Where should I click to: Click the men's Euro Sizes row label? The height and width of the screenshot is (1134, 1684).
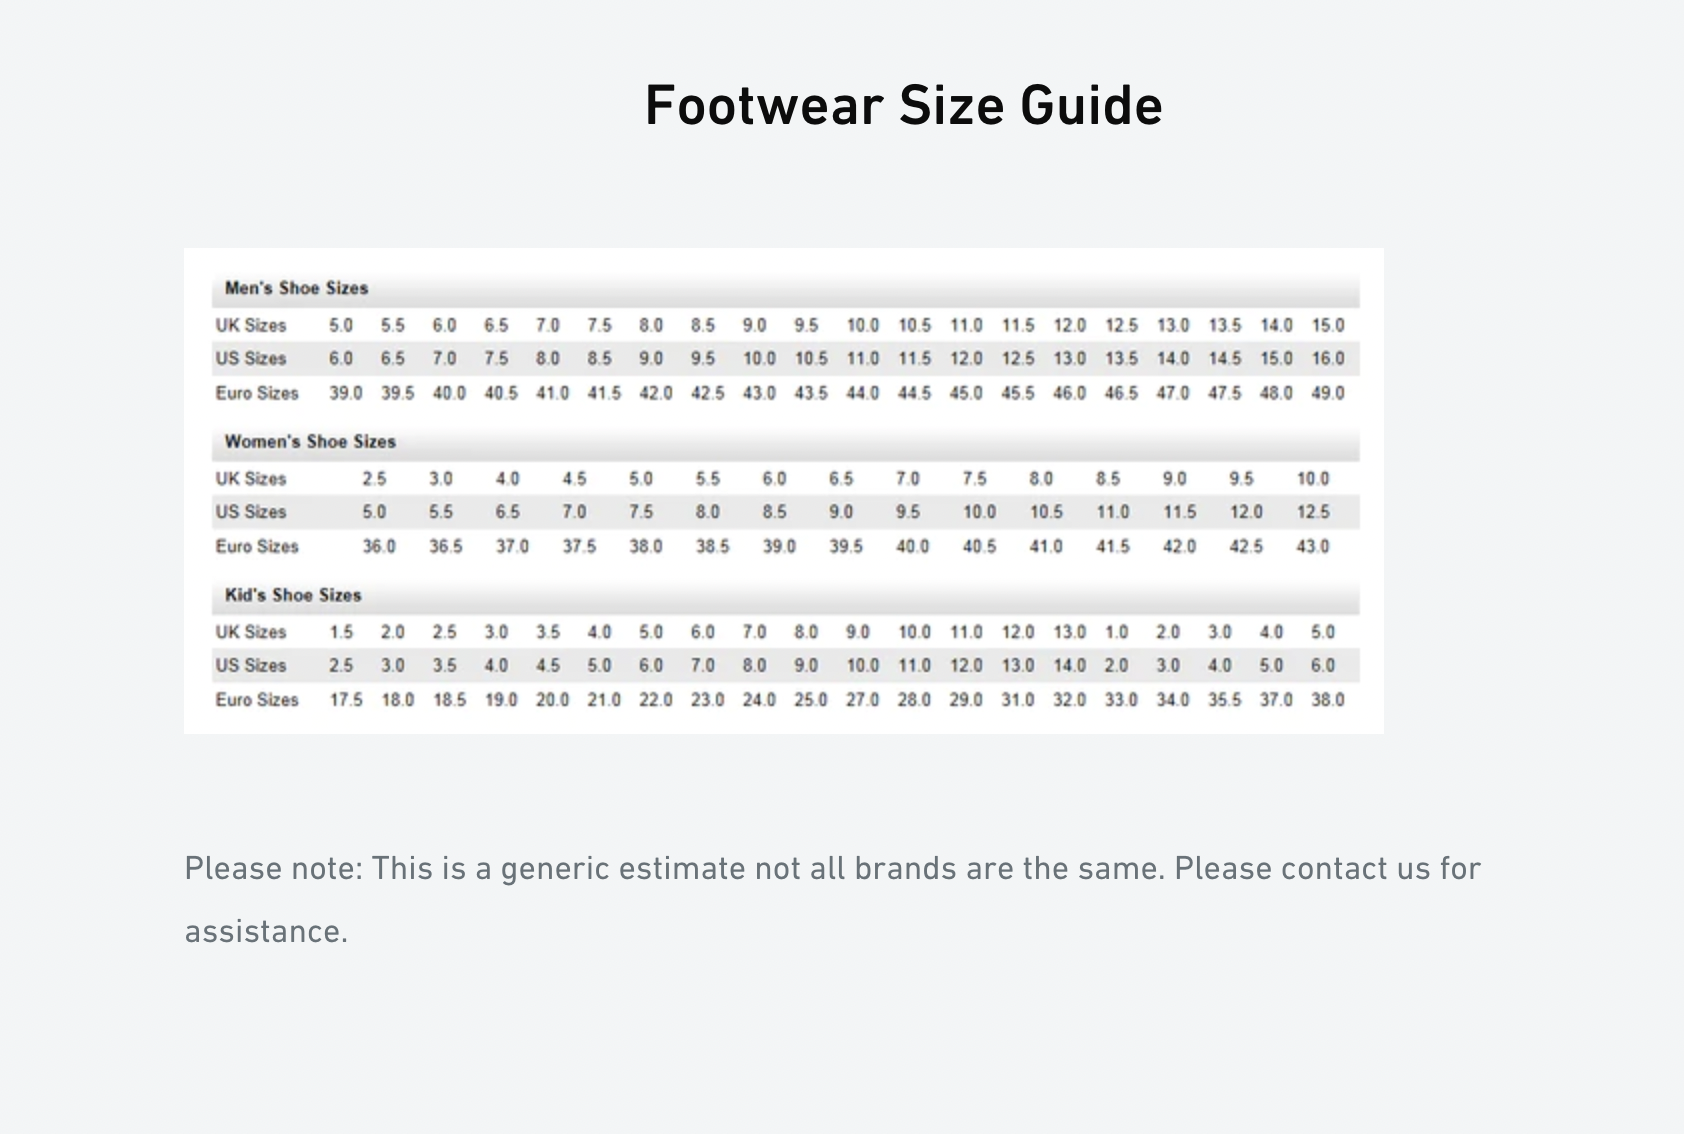tap(257, 393)
